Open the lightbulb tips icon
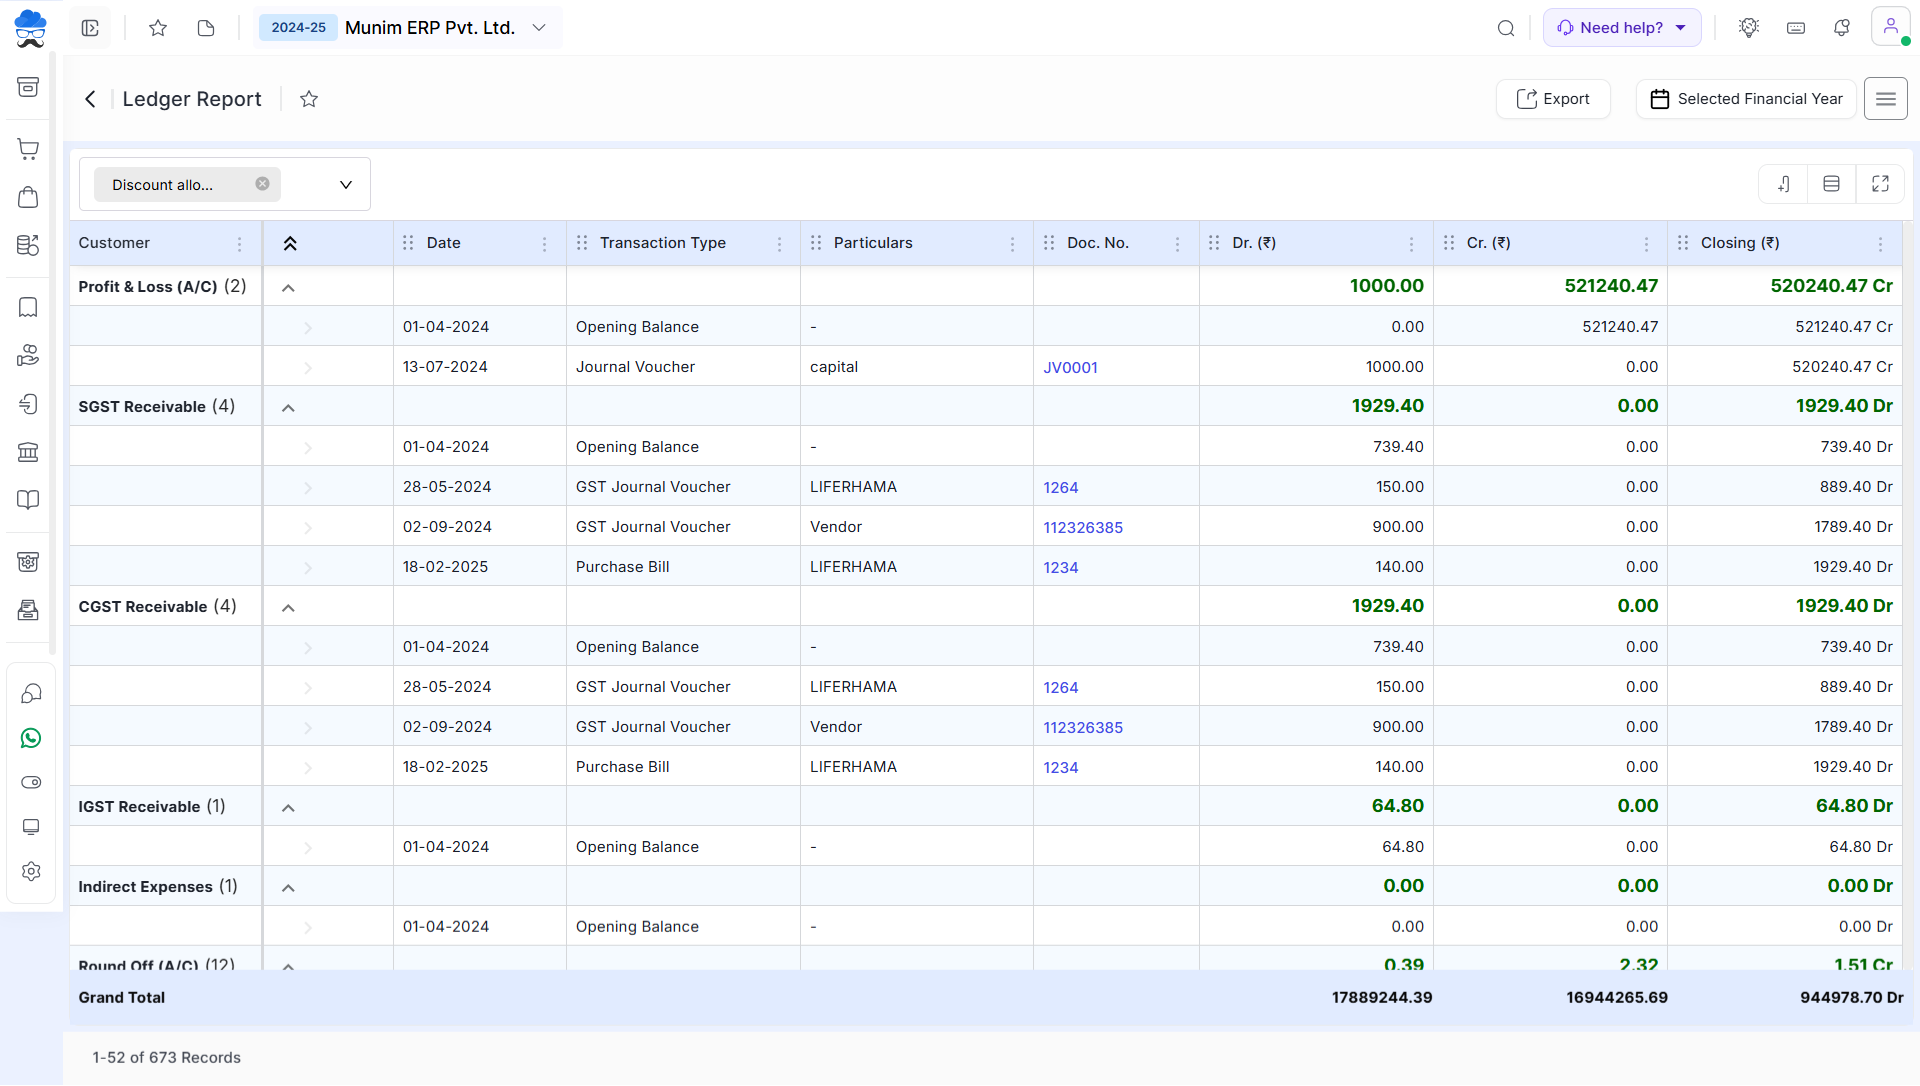Image resolution: width=1920 pixels, height=1086 pixels. click(x=1749, y=28)
